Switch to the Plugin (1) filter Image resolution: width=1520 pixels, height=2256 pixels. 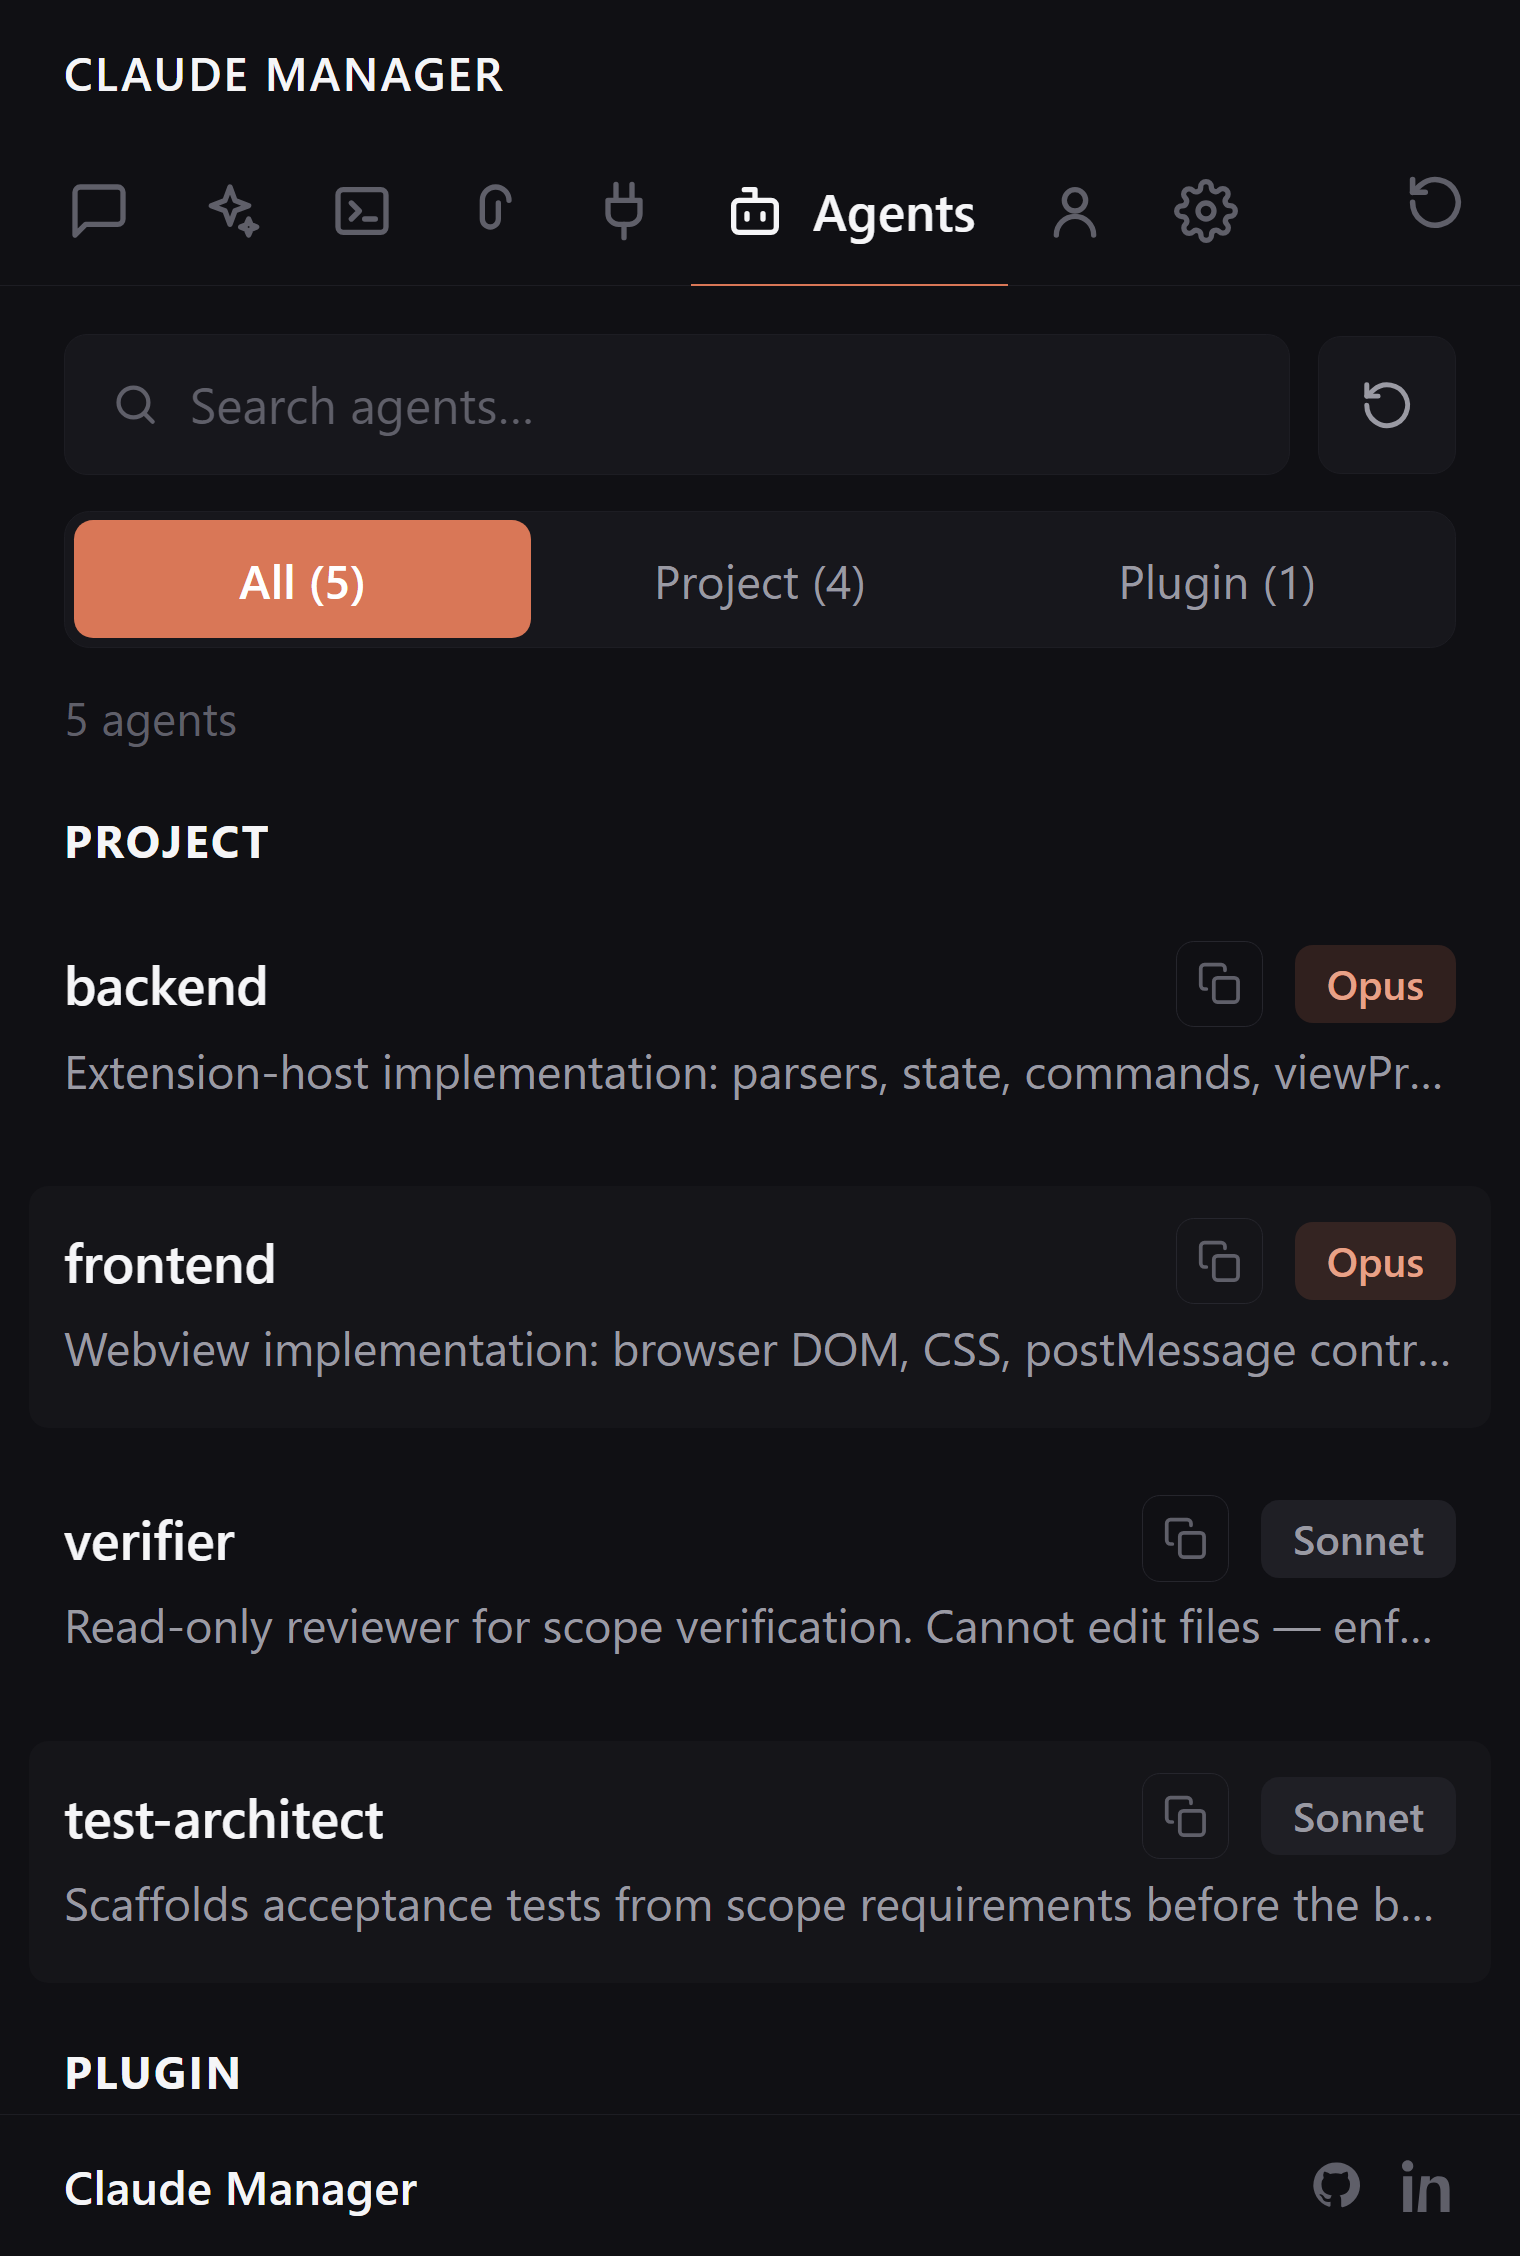[x=1217, y=580]
